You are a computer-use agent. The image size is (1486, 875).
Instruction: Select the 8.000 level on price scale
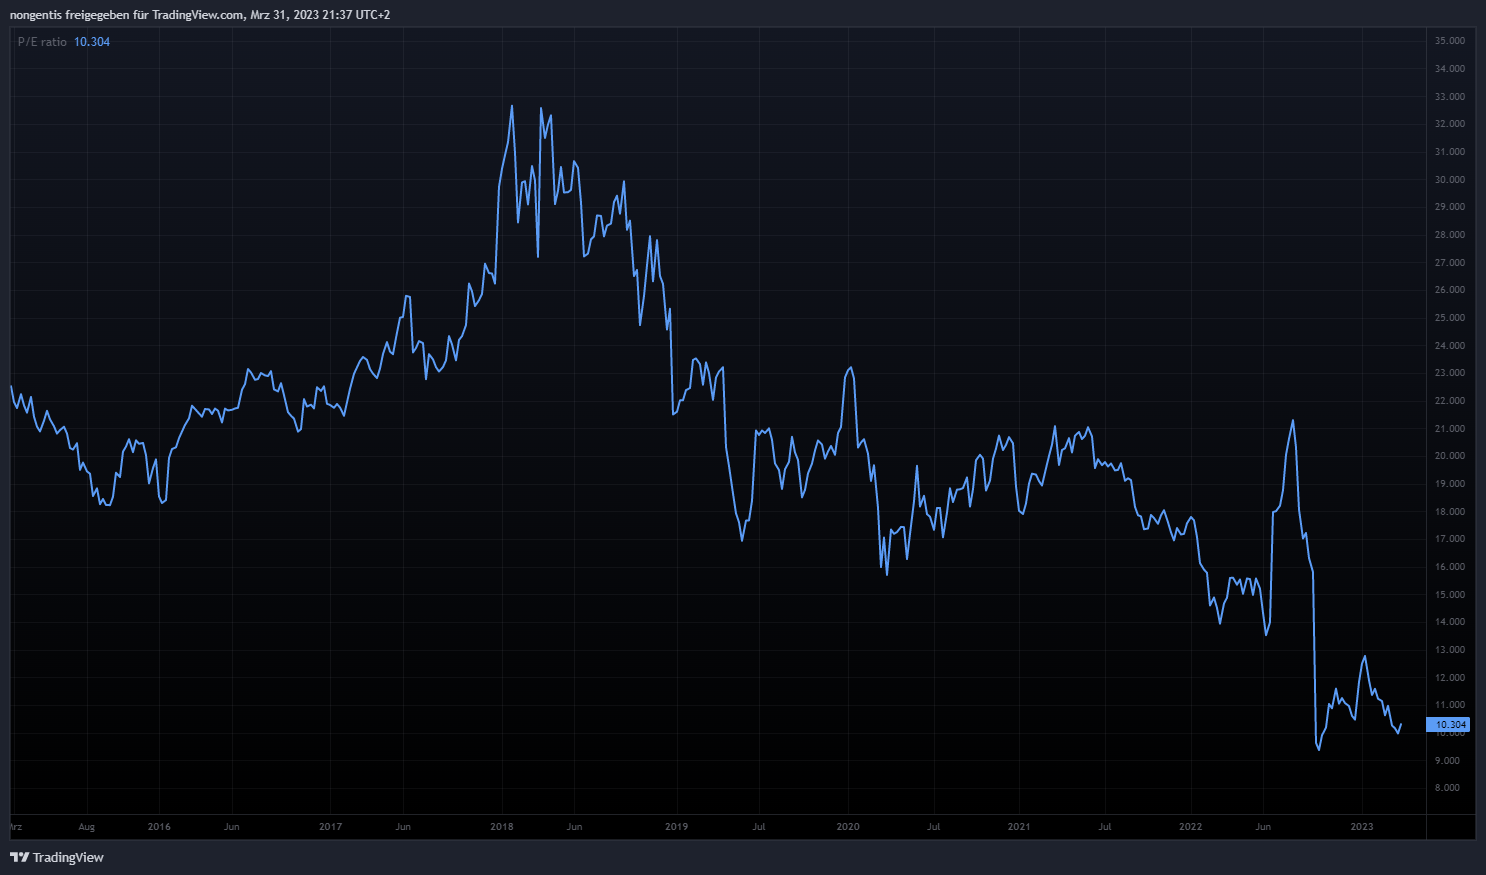1447,788
